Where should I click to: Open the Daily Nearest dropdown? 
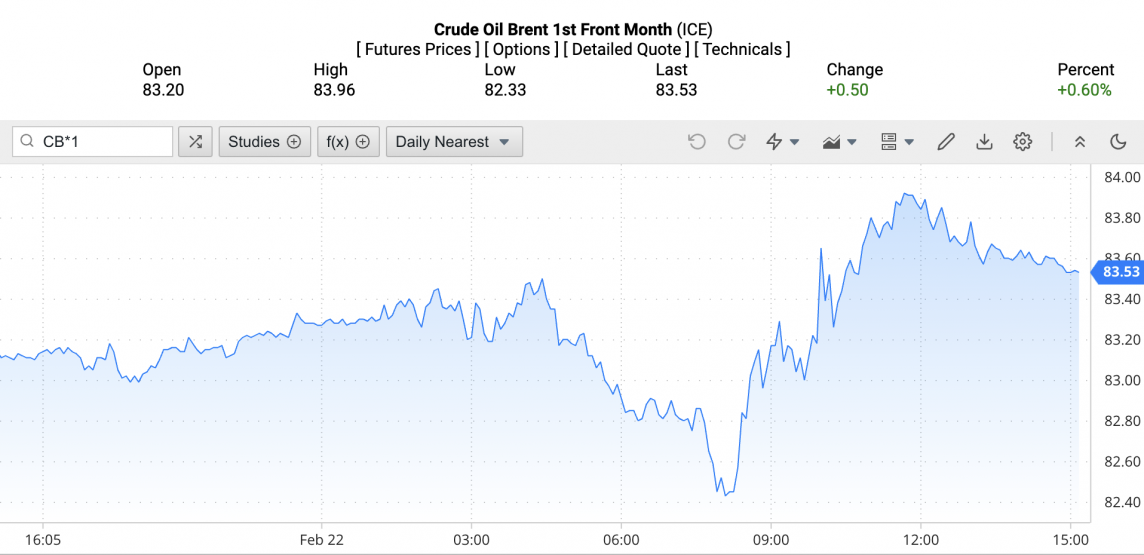(x=454, y=142)
